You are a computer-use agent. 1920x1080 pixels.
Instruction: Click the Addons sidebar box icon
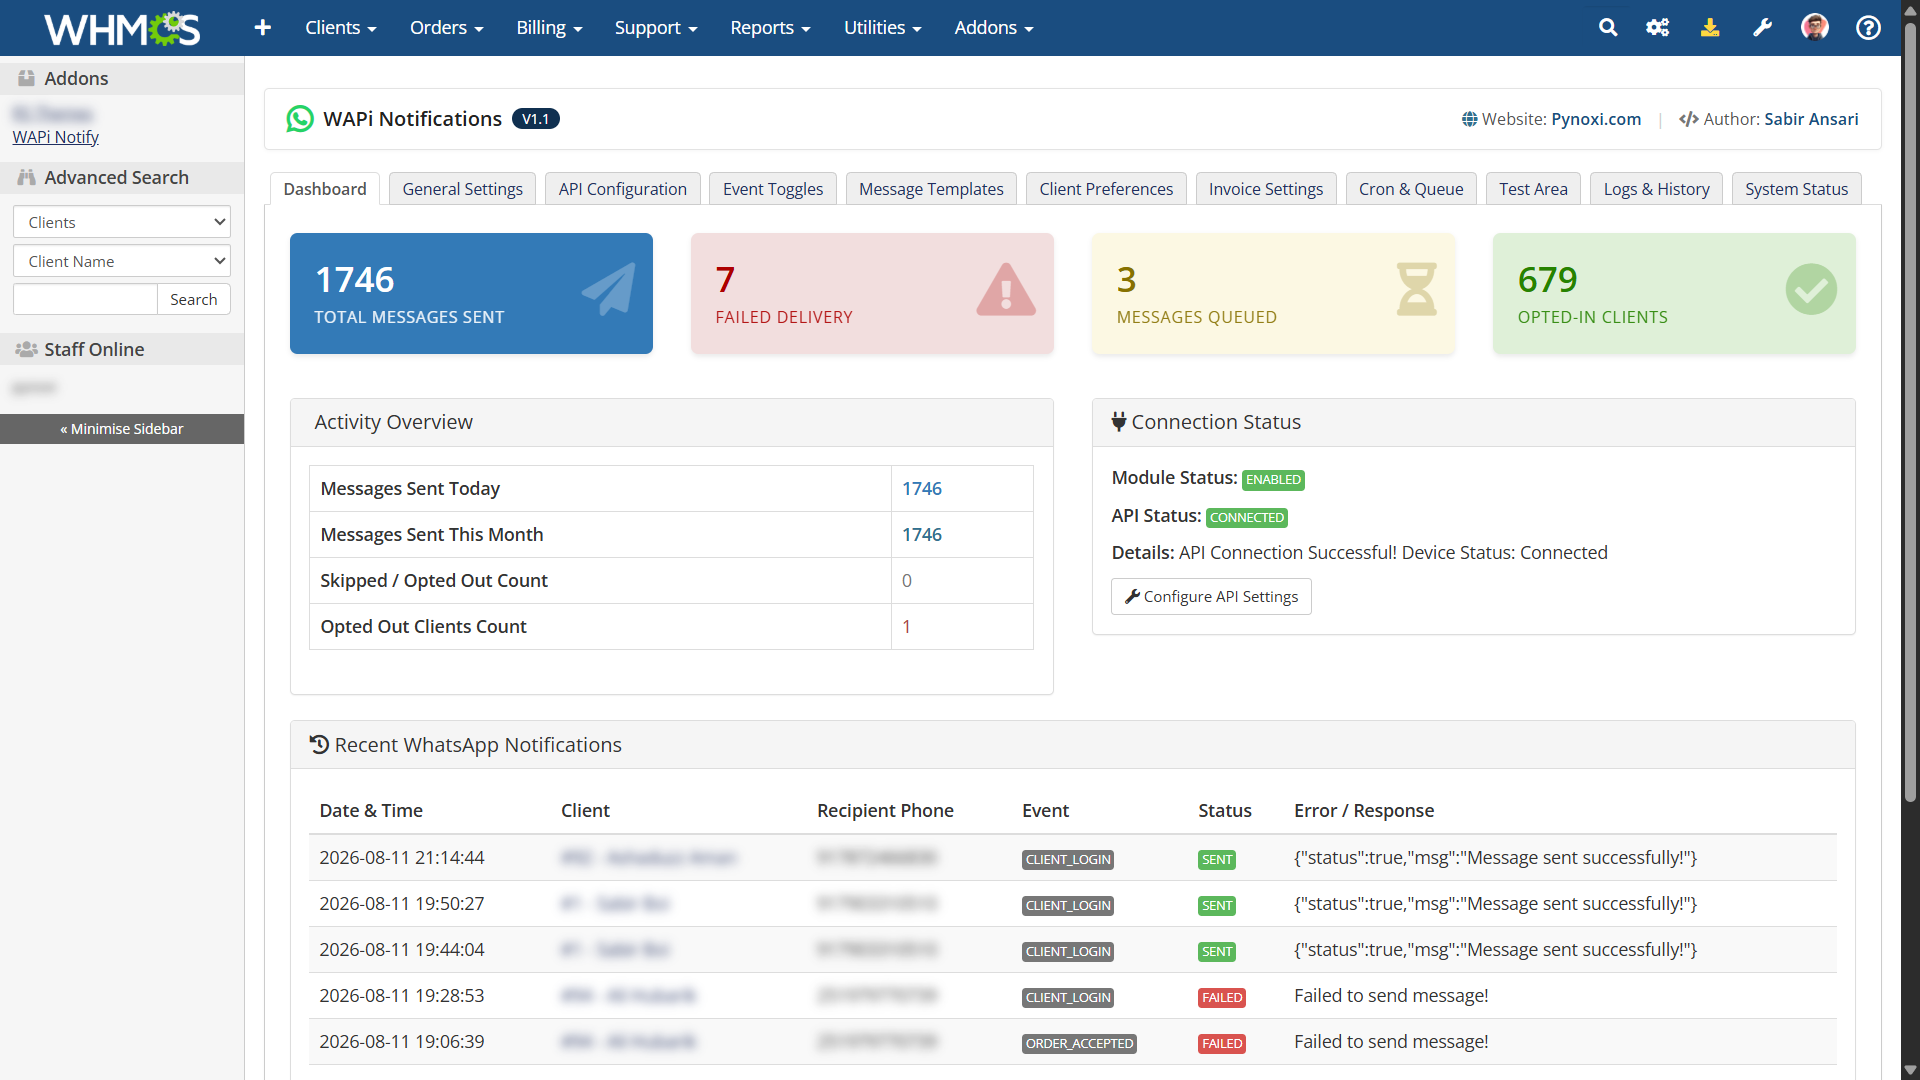click(x=27, y=78)
